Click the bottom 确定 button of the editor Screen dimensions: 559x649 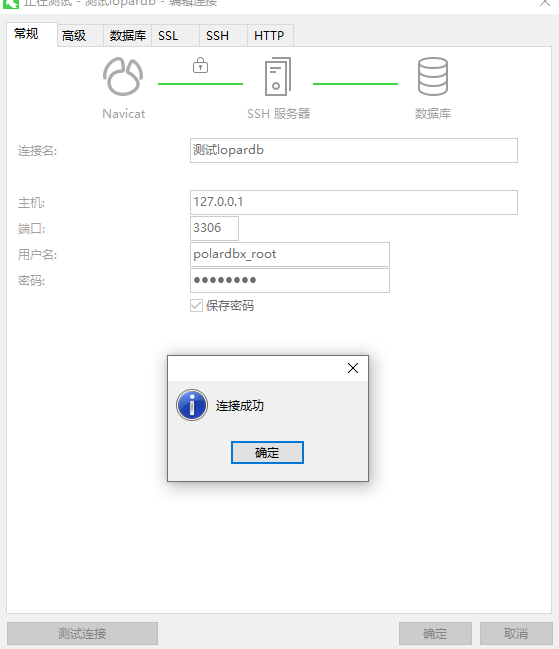click(435, 633)
